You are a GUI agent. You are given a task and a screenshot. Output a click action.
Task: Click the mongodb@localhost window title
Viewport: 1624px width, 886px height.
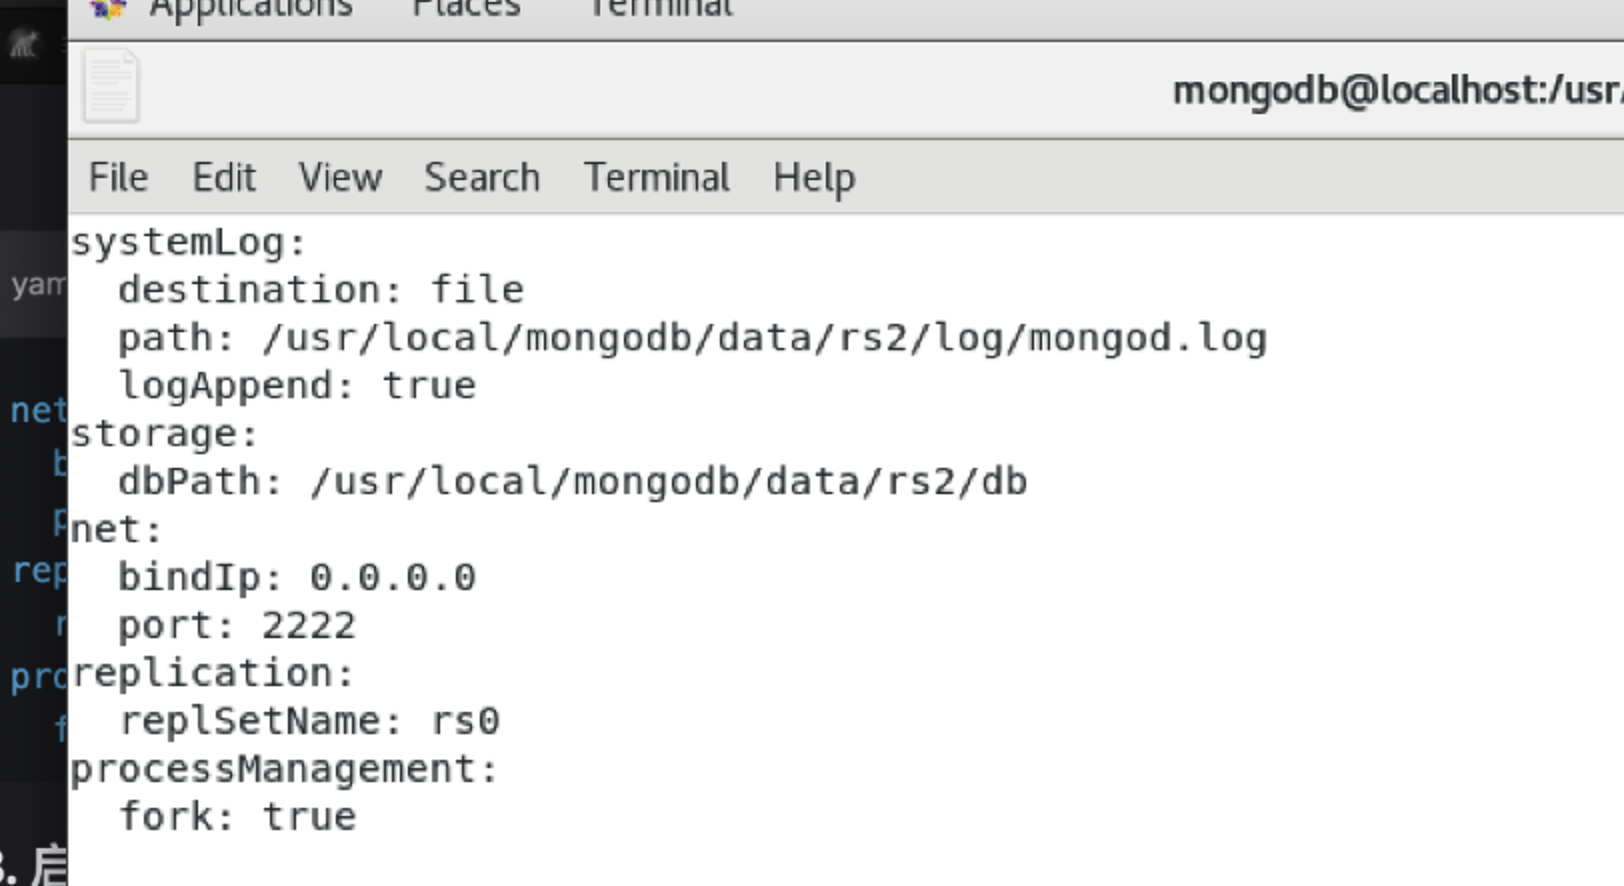(1380, 90)
